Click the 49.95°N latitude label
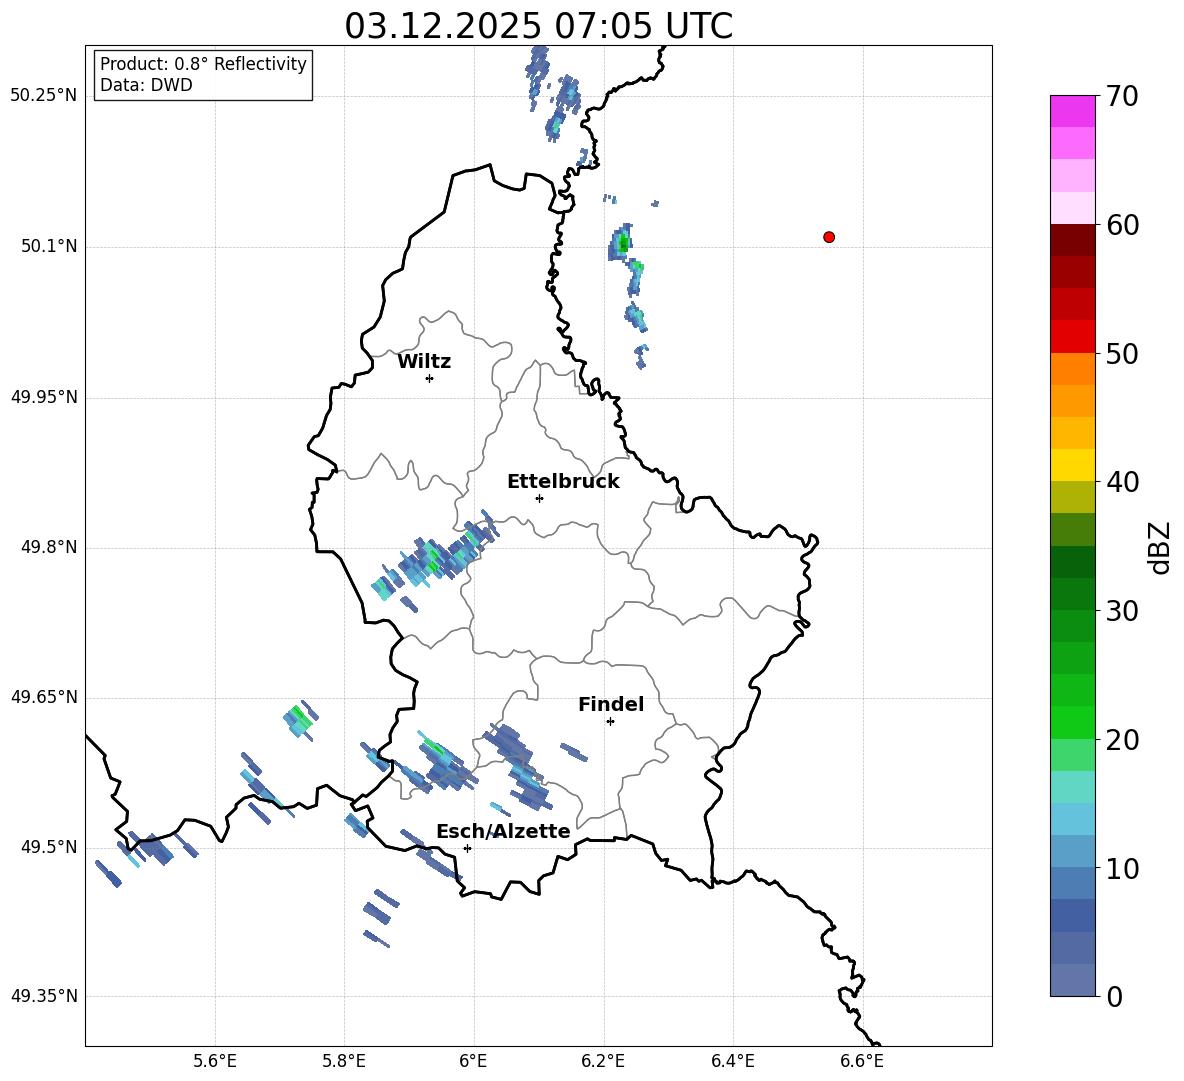1184x1081 pixels. tap(44, 397)
